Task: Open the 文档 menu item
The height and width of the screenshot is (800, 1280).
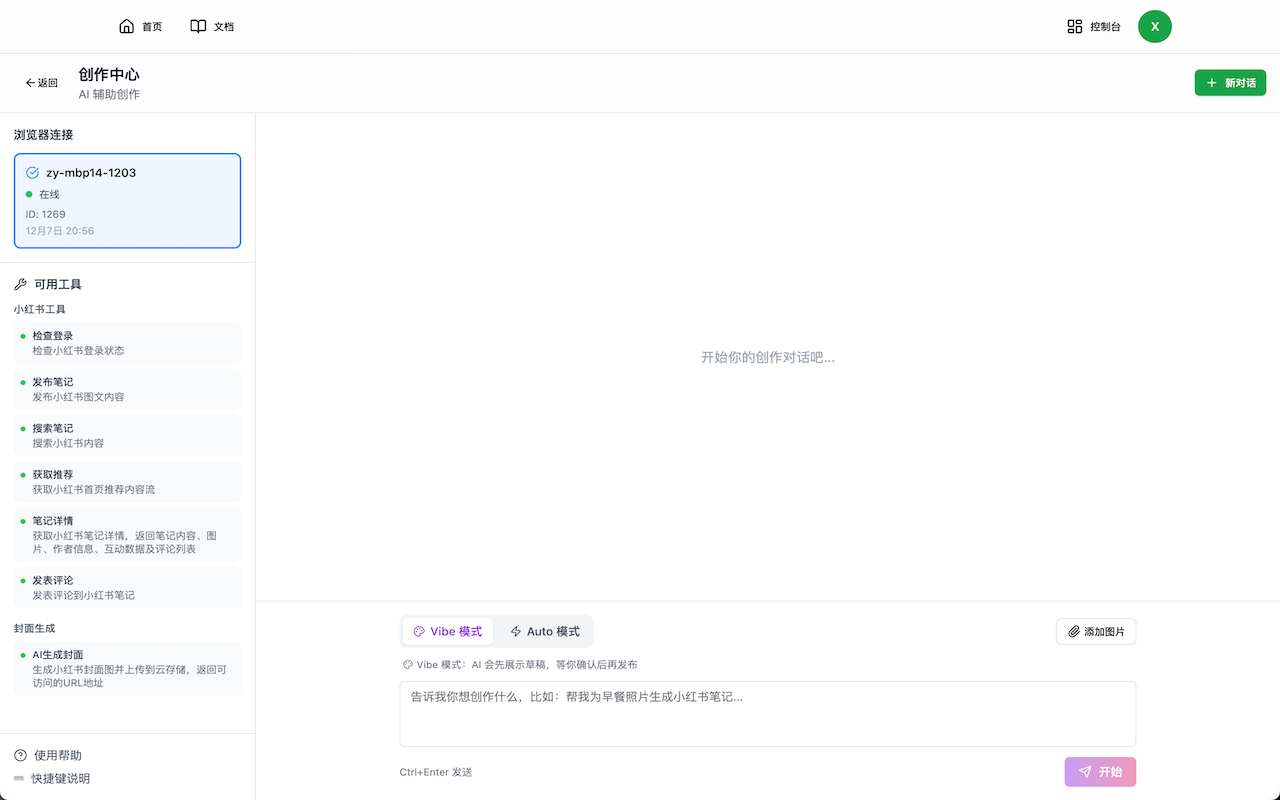Action: 211,25
